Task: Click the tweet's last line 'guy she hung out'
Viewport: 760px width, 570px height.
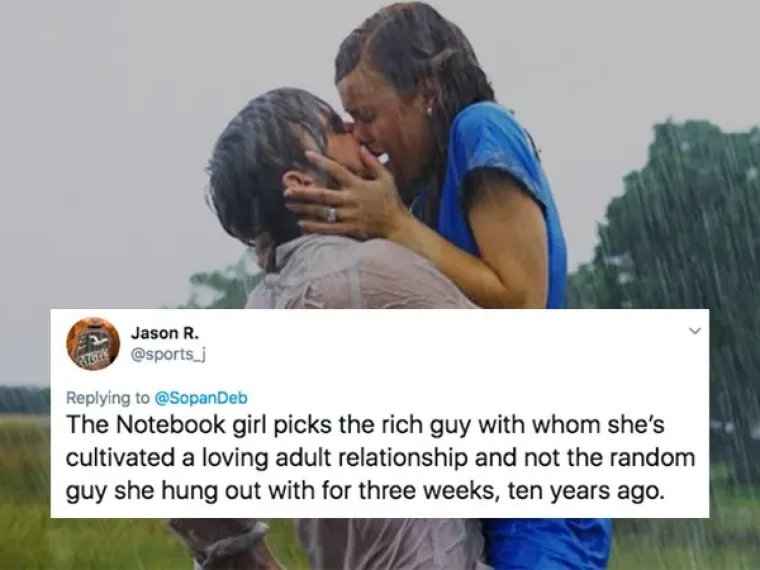Action: click(x=364, y=491)
